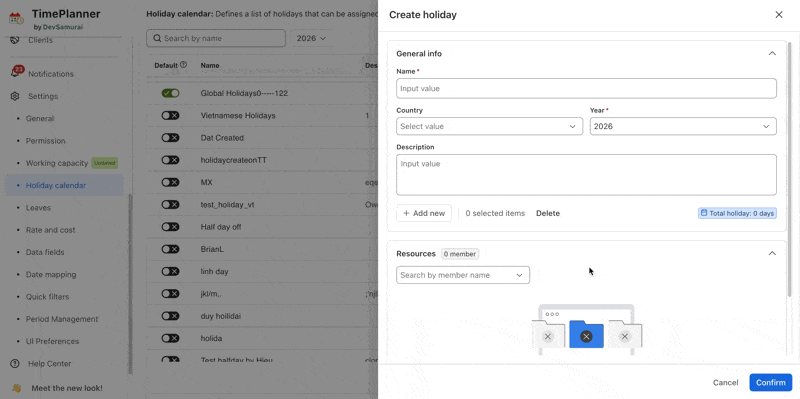Collapse the General info section

(772, 54)
